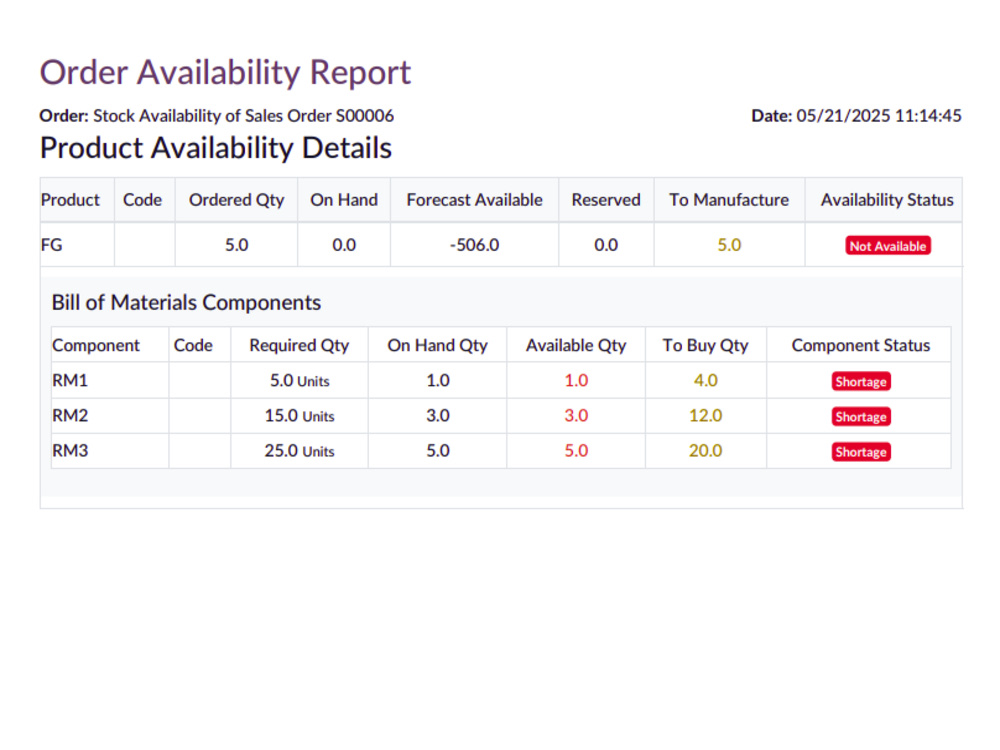Click the Reserved column header
This screenshot has height=750, width=1000.
click(606, 200)
